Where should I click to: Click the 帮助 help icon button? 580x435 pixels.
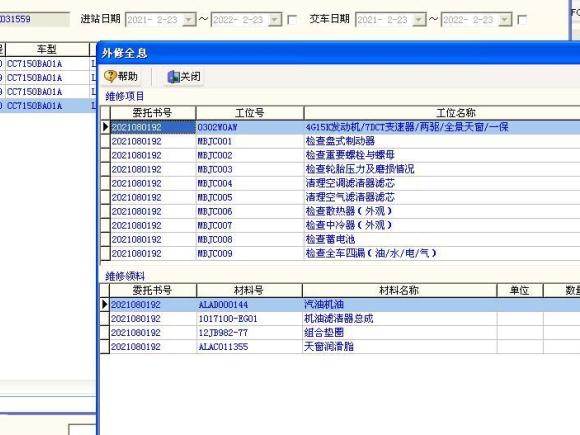(121, 77)
